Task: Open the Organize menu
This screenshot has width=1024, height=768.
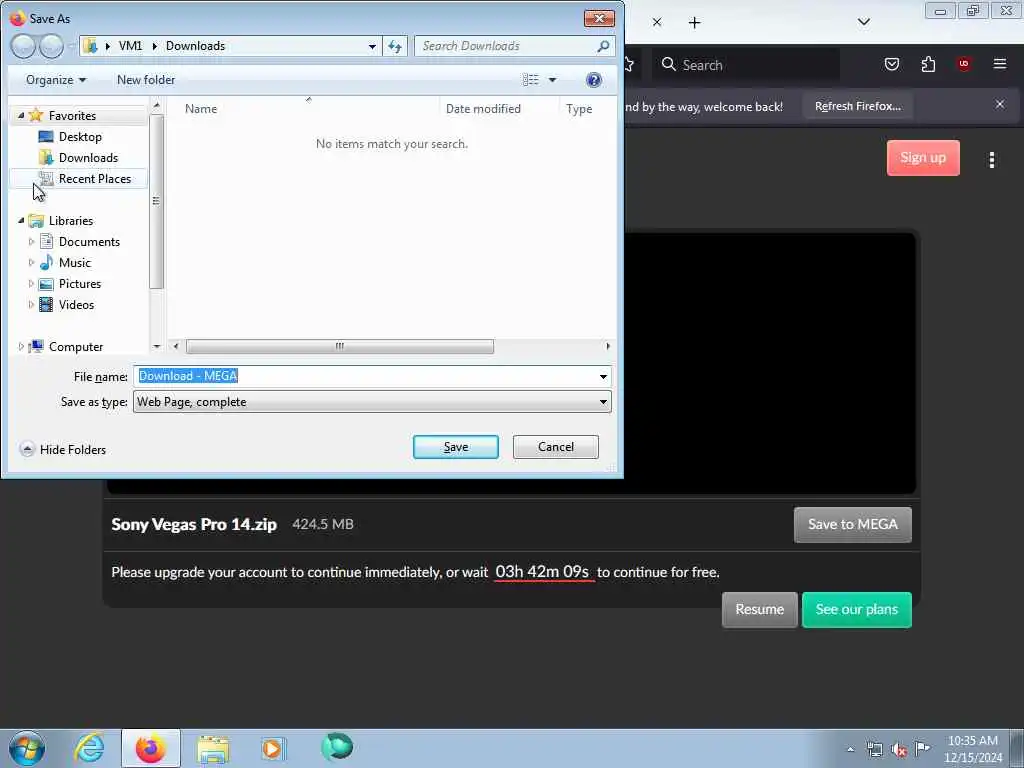Action: pos(56,80)
